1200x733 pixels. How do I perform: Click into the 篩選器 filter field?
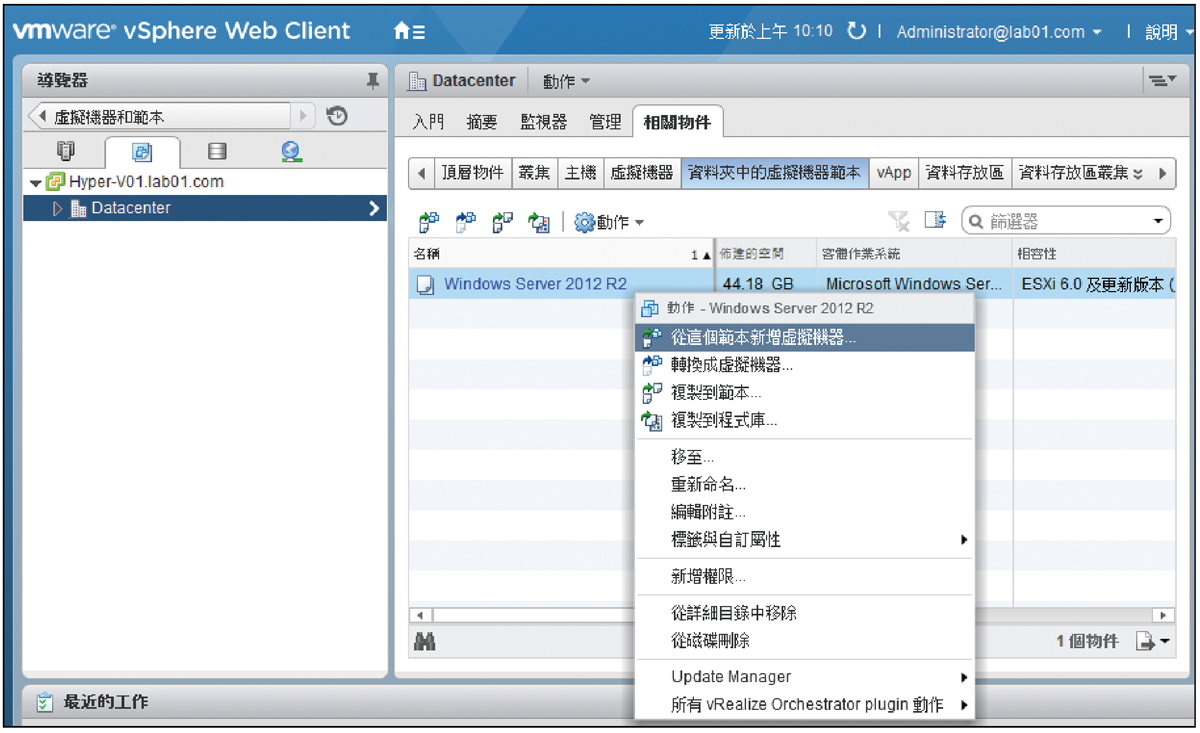1065,221
